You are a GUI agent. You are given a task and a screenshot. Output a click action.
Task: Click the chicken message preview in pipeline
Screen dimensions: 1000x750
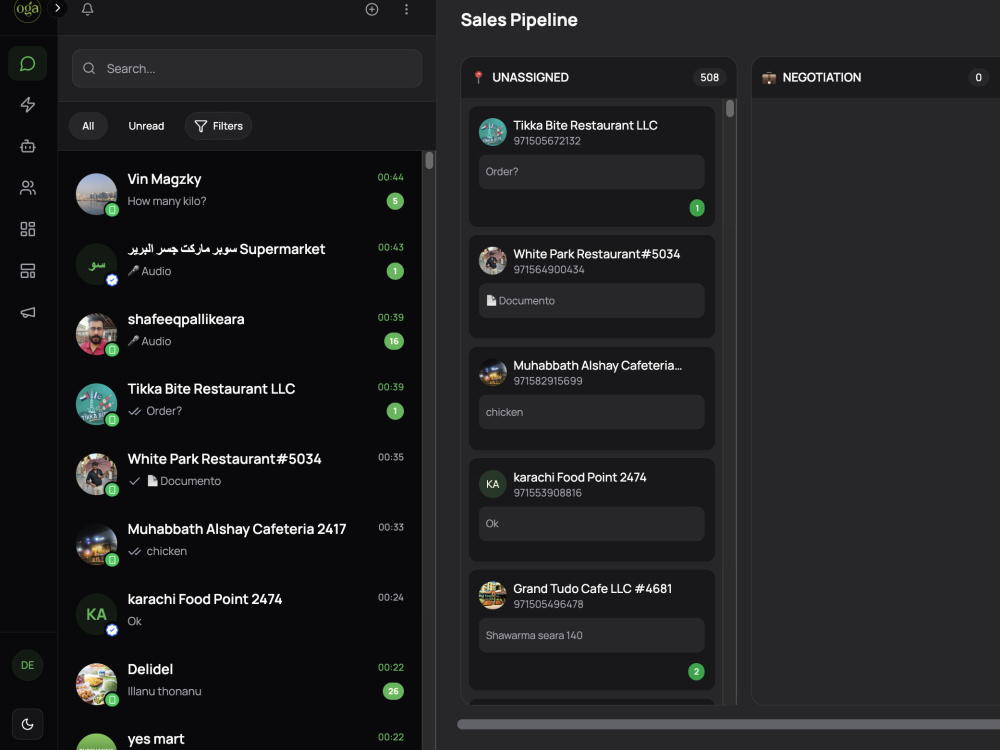592,413
